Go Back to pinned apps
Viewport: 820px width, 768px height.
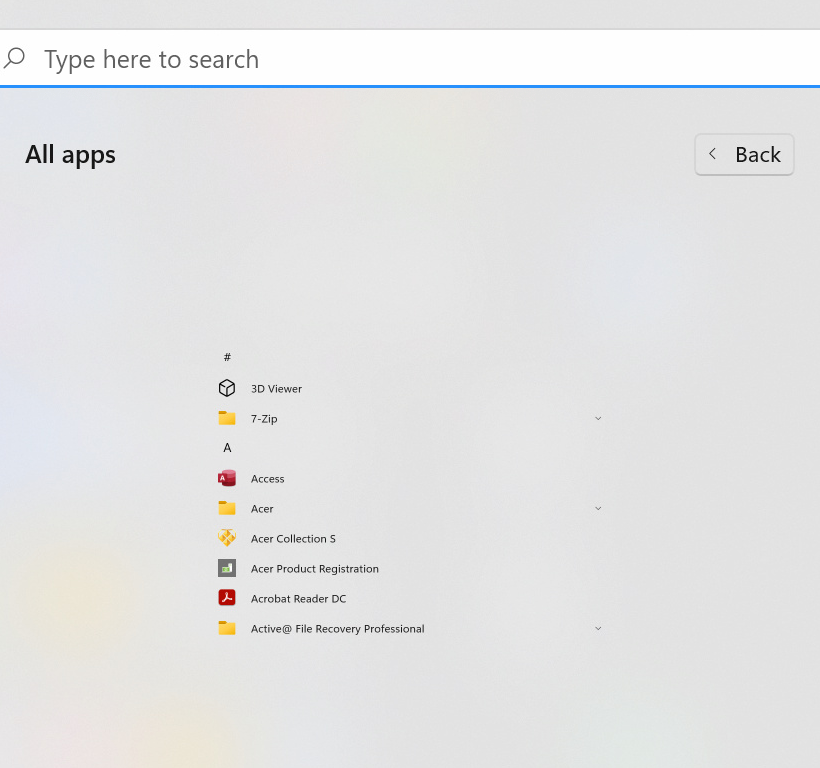click(744, 154)
